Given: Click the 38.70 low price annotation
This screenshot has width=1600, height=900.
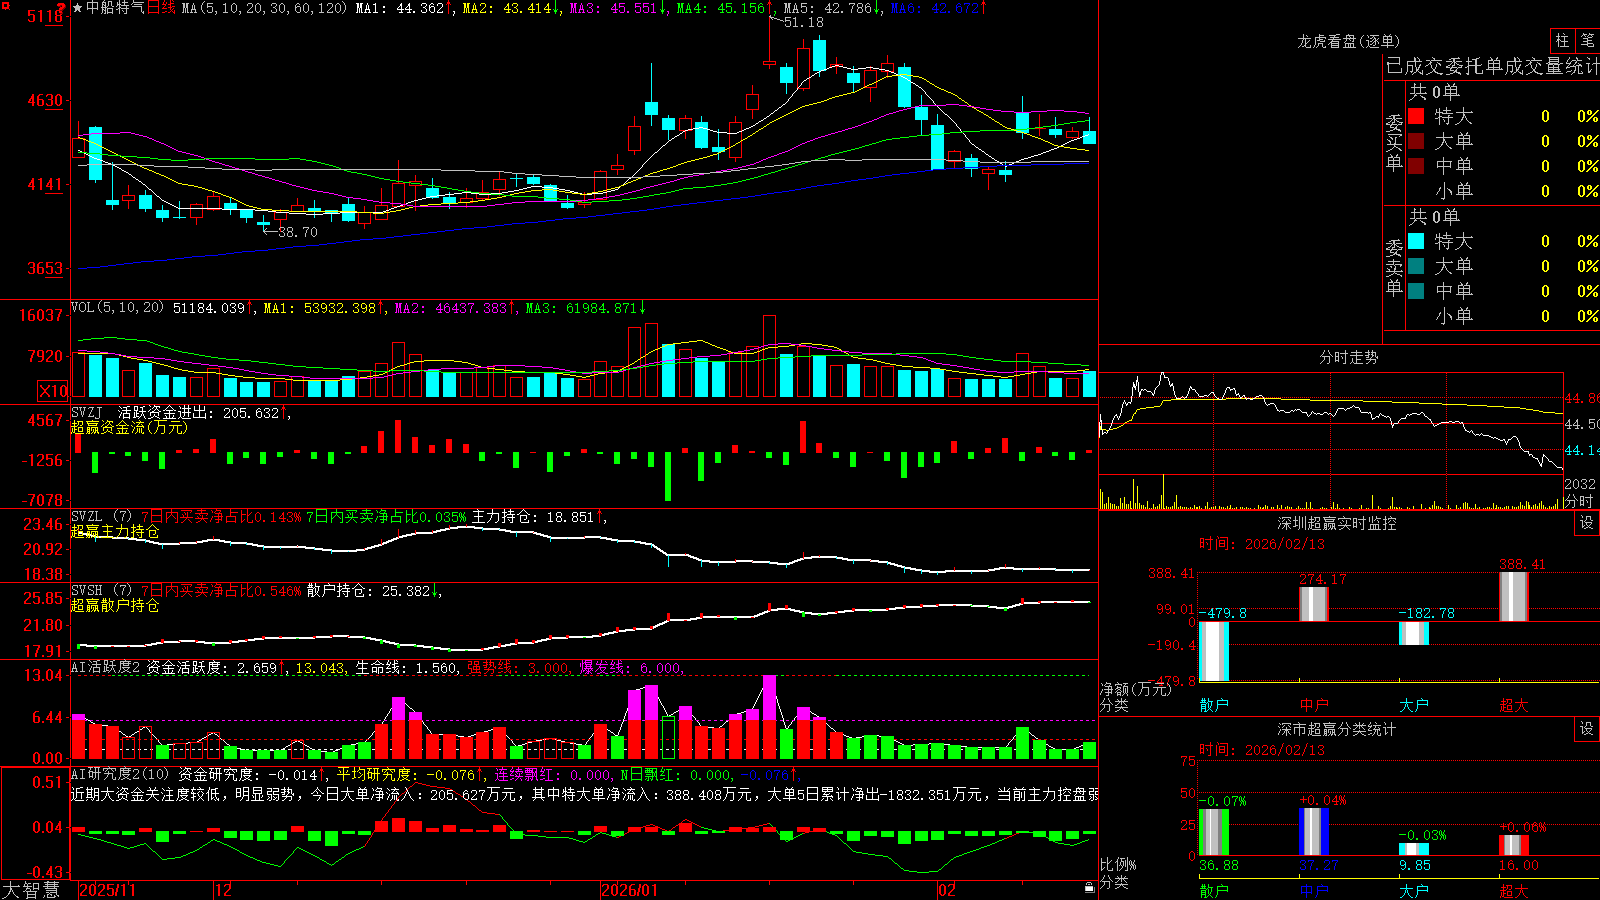Looking at the screenshot, I should coord(298,232).
